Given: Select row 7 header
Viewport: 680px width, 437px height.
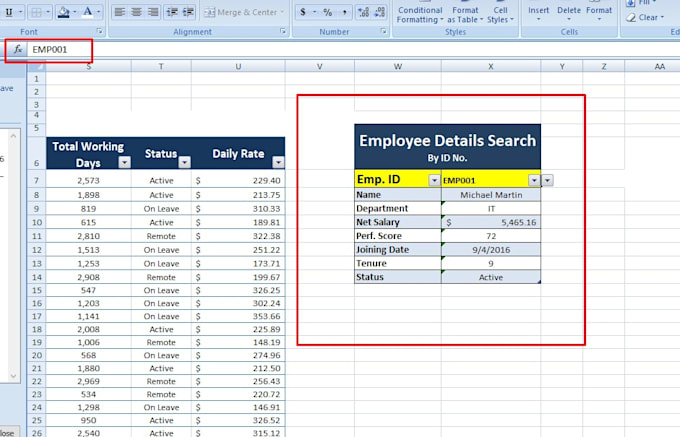Looking at the screenshot, I should click(x=36, y=180).
